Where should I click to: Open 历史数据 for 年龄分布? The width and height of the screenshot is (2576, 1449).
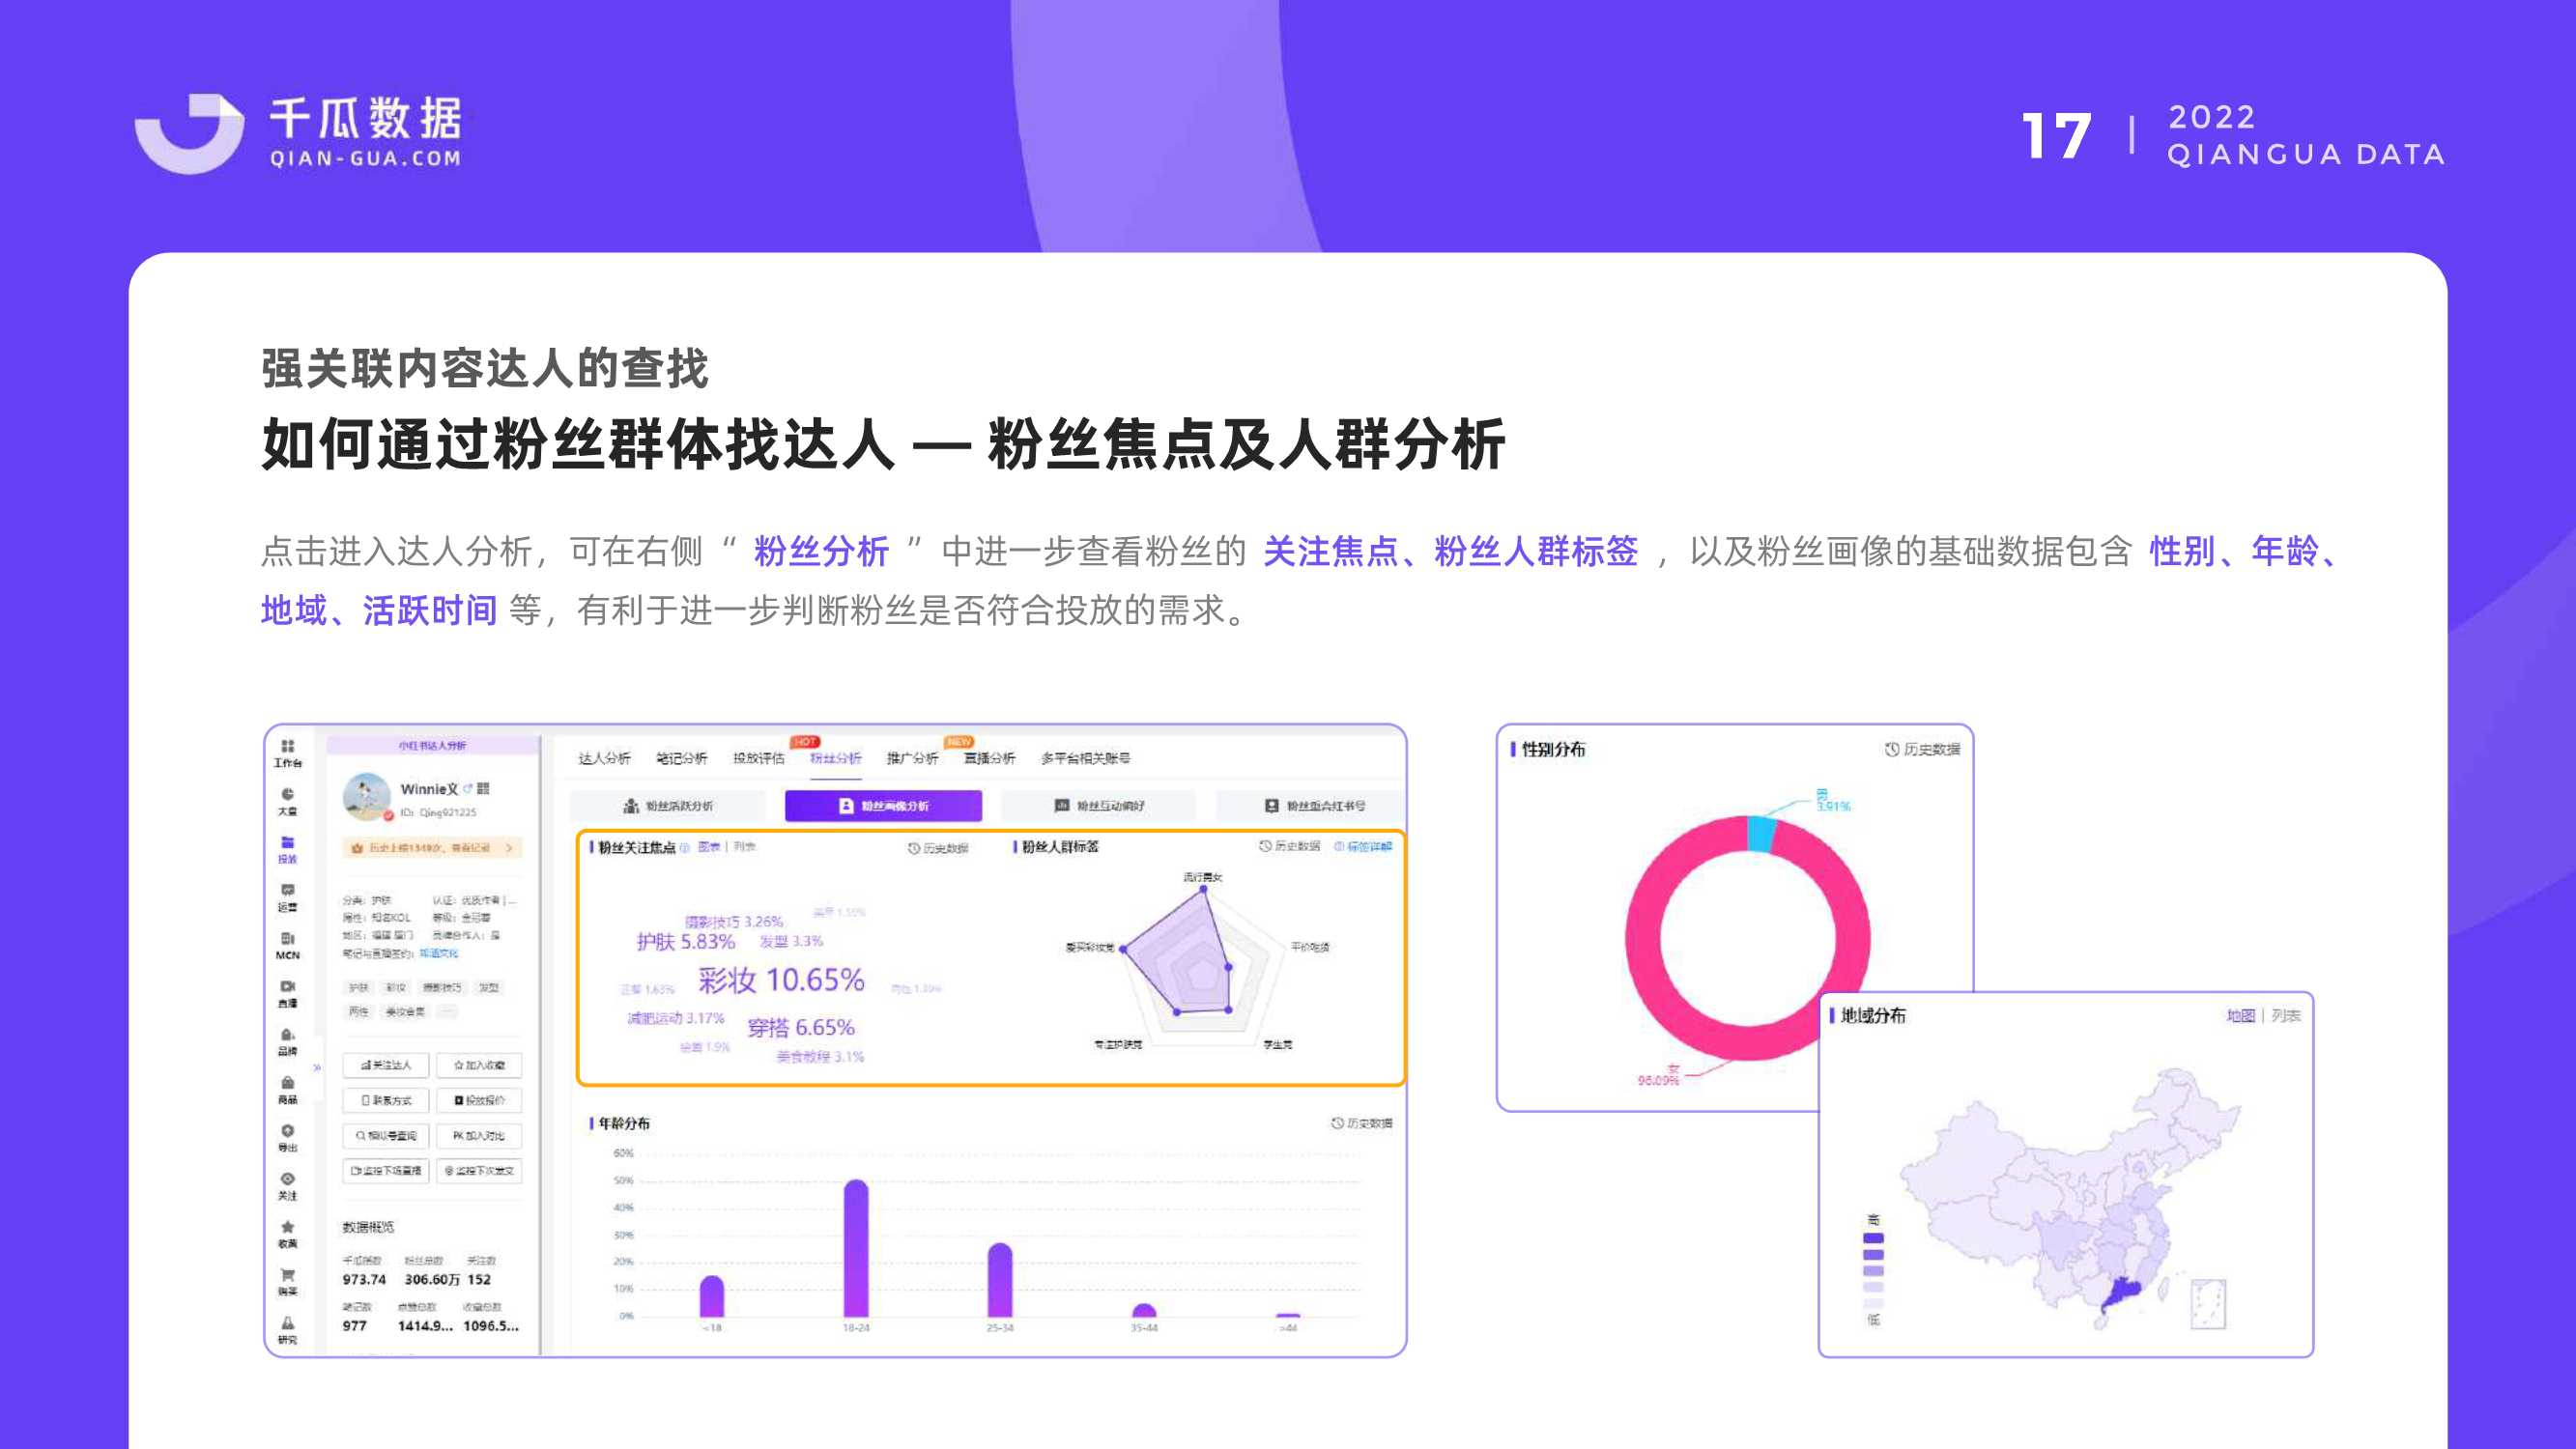click(x=1361, y=1124)
